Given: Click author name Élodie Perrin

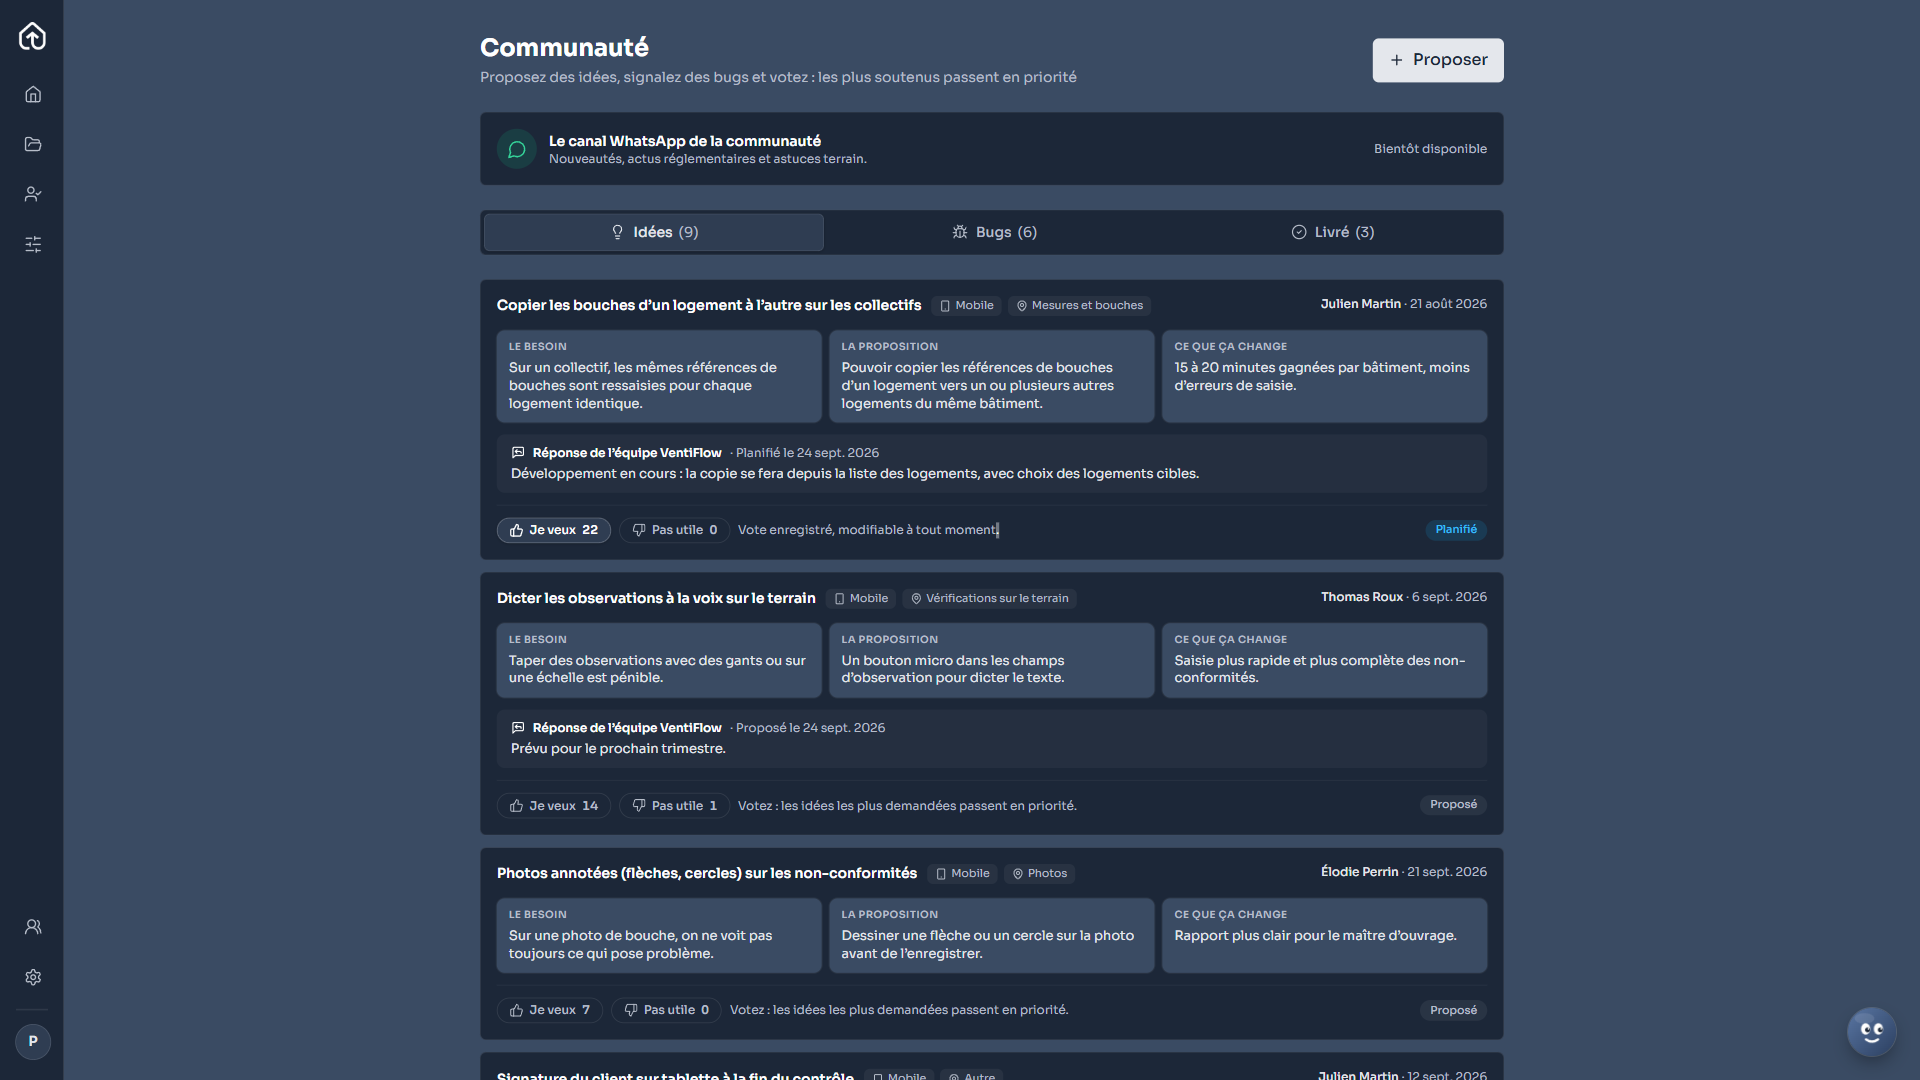Looking at the screenshot, I should (x=1360, y=872).
